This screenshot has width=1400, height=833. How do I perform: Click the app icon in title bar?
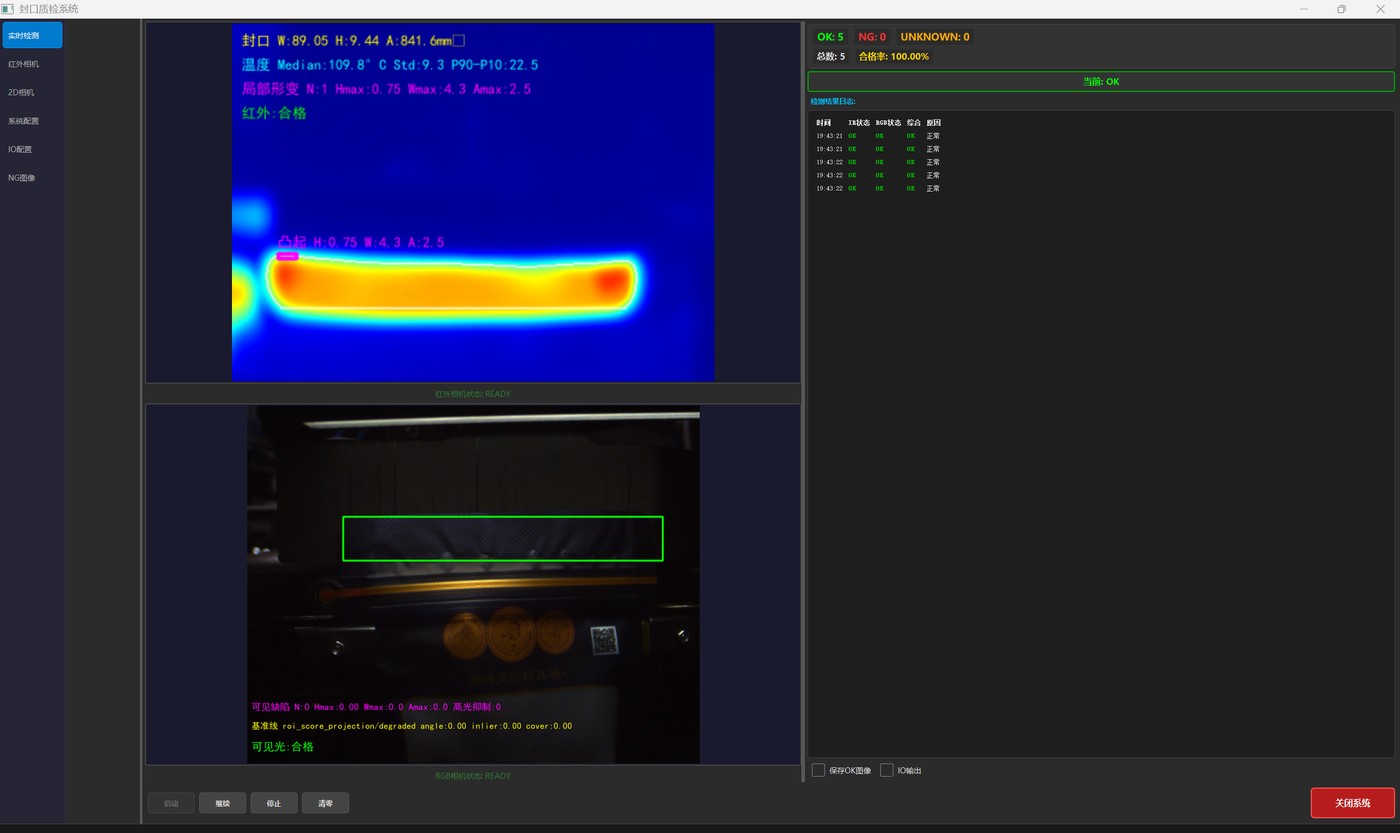coord(8,9)
